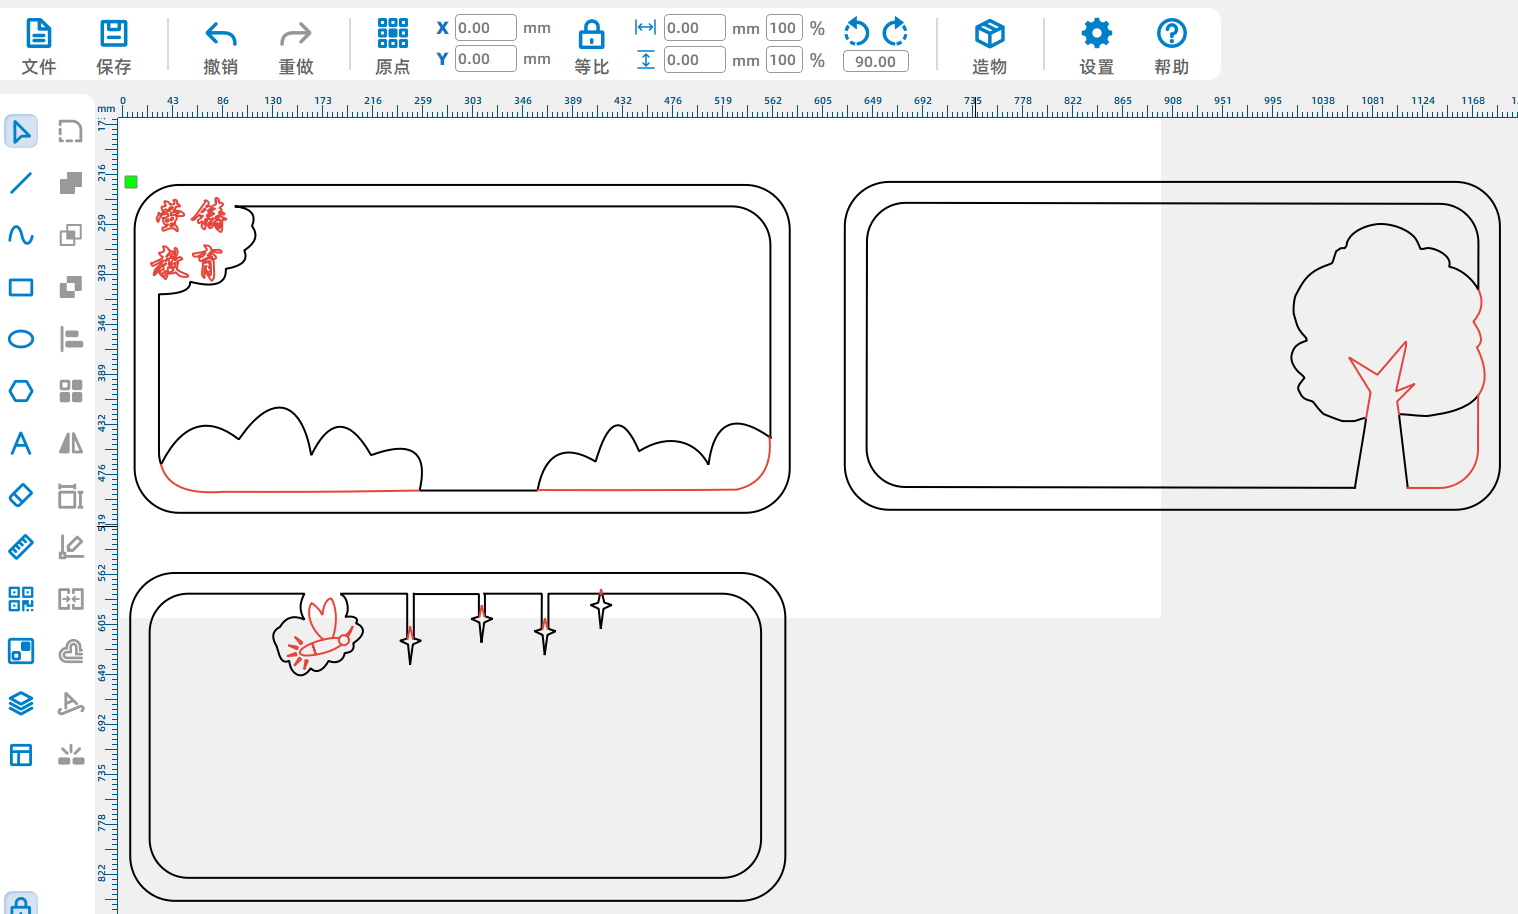The width and height of the screenshot is (1518, 914).
Task: Pick the curve drawing tool
Action: tap(21, 235)
